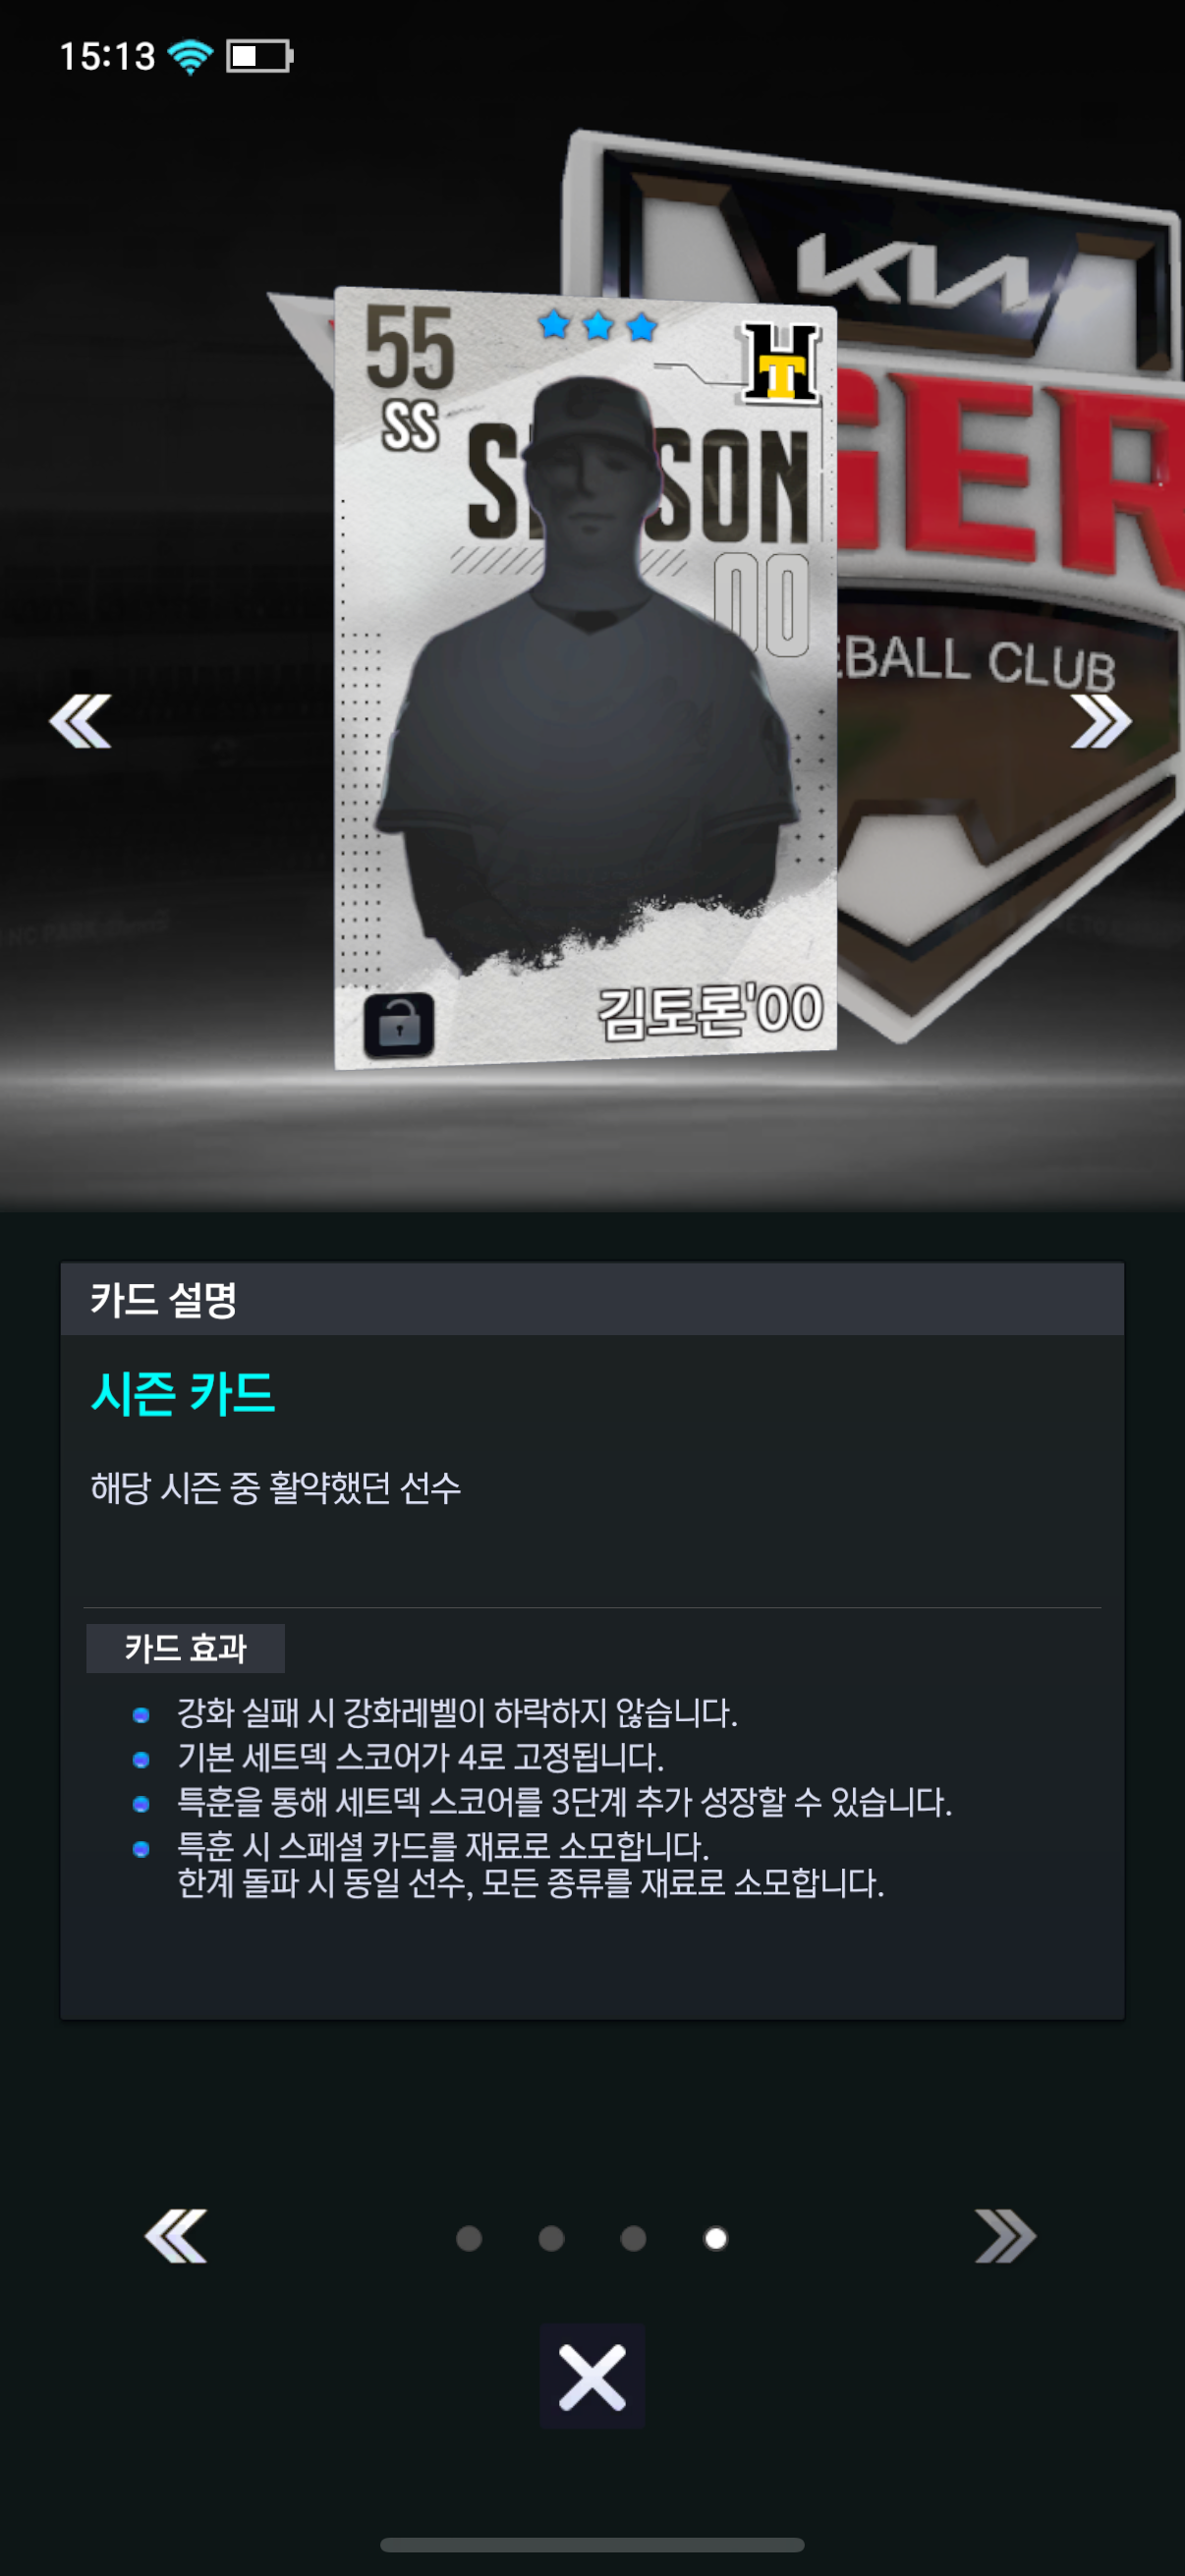
Task: Select the fourth active page dot
Action: coord(716,2238)
